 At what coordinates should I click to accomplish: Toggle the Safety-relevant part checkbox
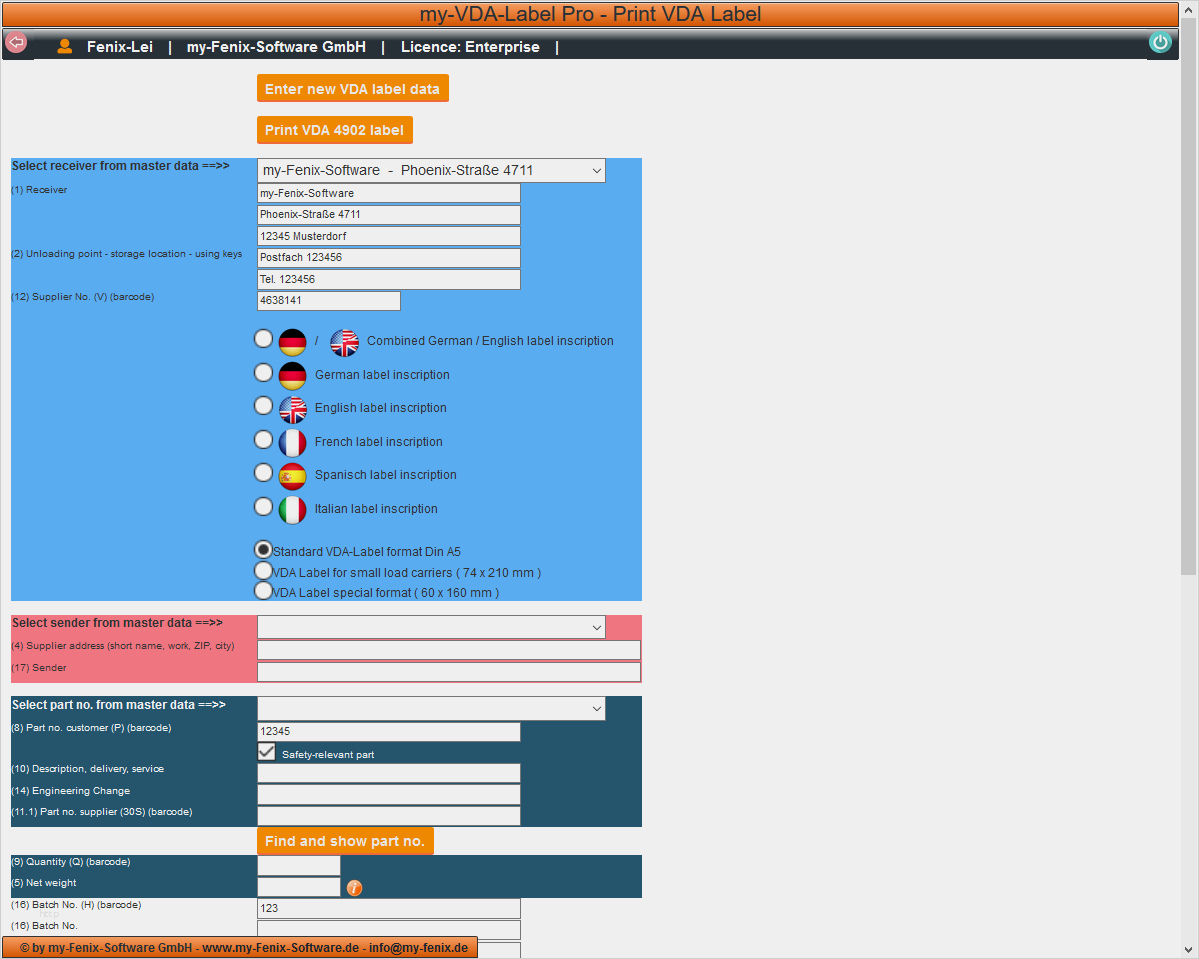coord(266,752)
